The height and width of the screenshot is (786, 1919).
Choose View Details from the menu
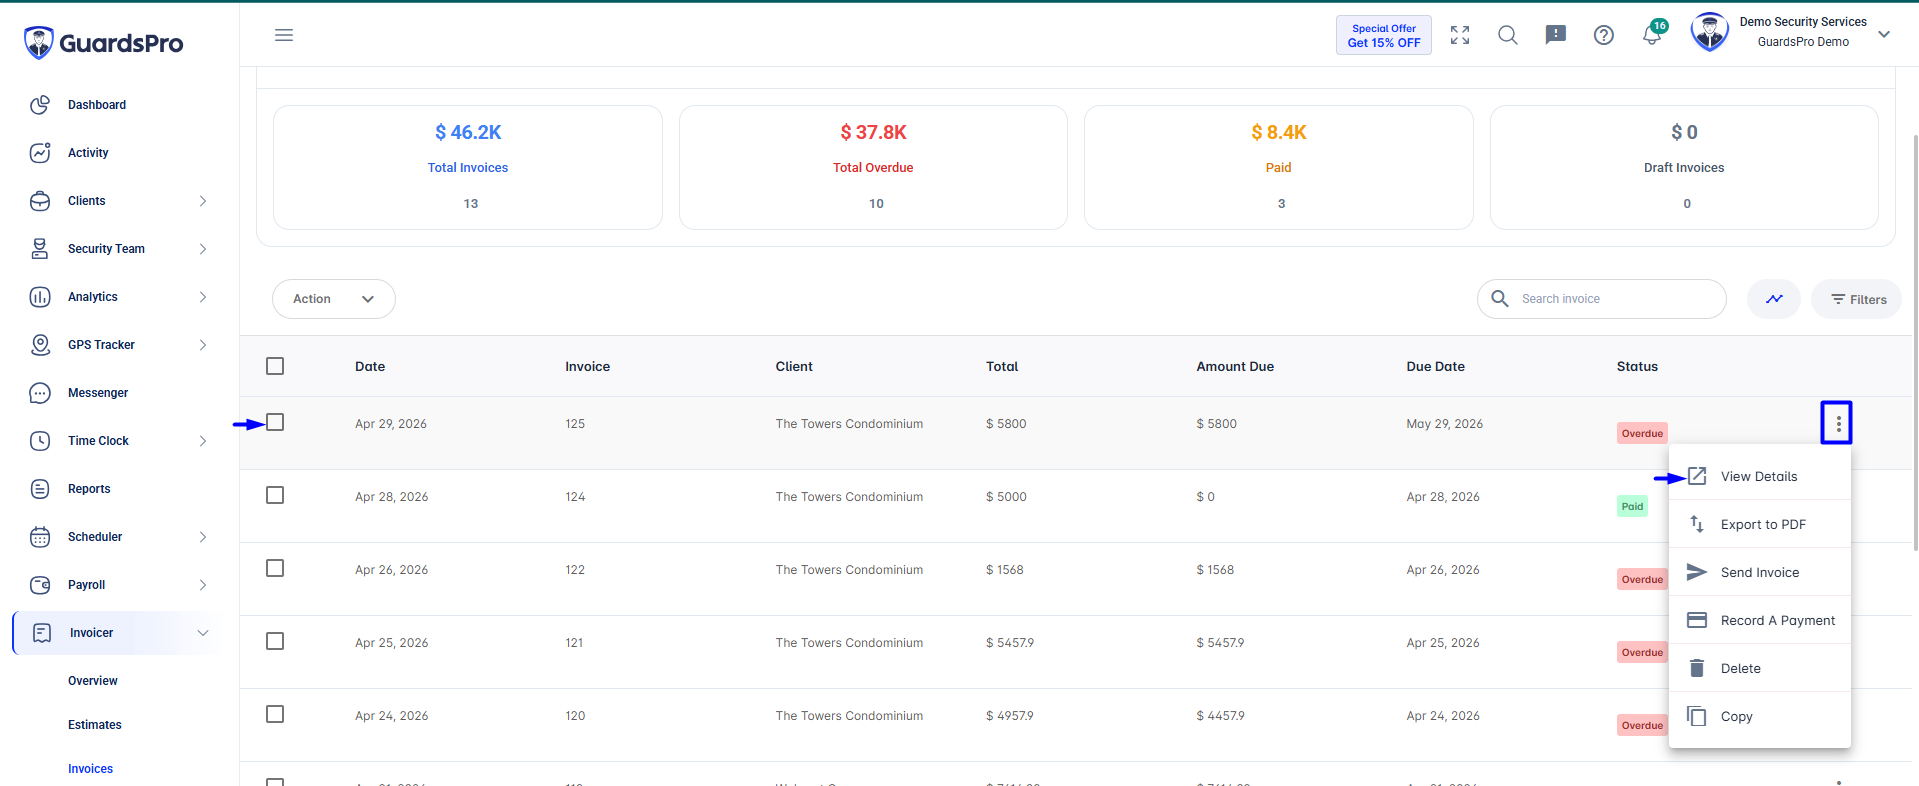[1760, 476]
